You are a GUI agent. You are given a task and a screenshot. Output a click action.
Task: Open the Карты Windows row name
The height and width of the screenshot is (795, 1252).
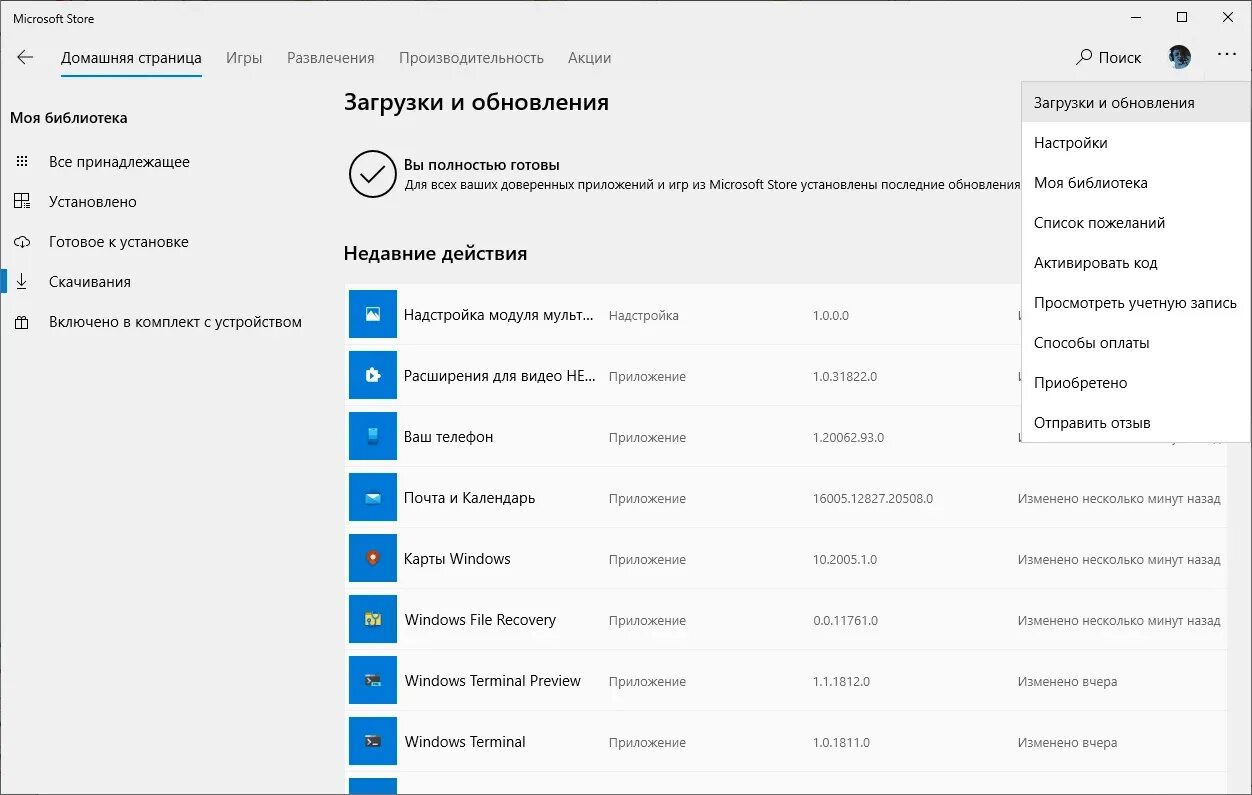457,559
